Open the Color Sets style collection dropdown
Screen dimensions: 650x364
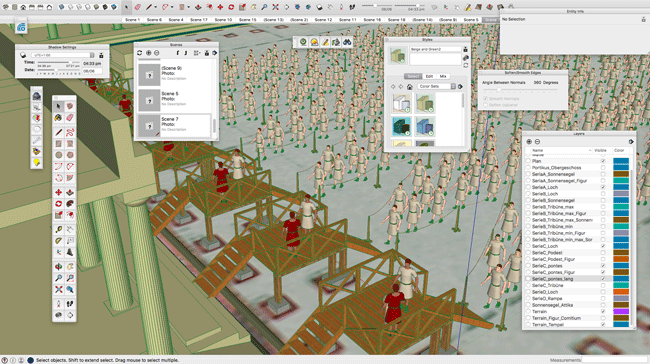437,86
